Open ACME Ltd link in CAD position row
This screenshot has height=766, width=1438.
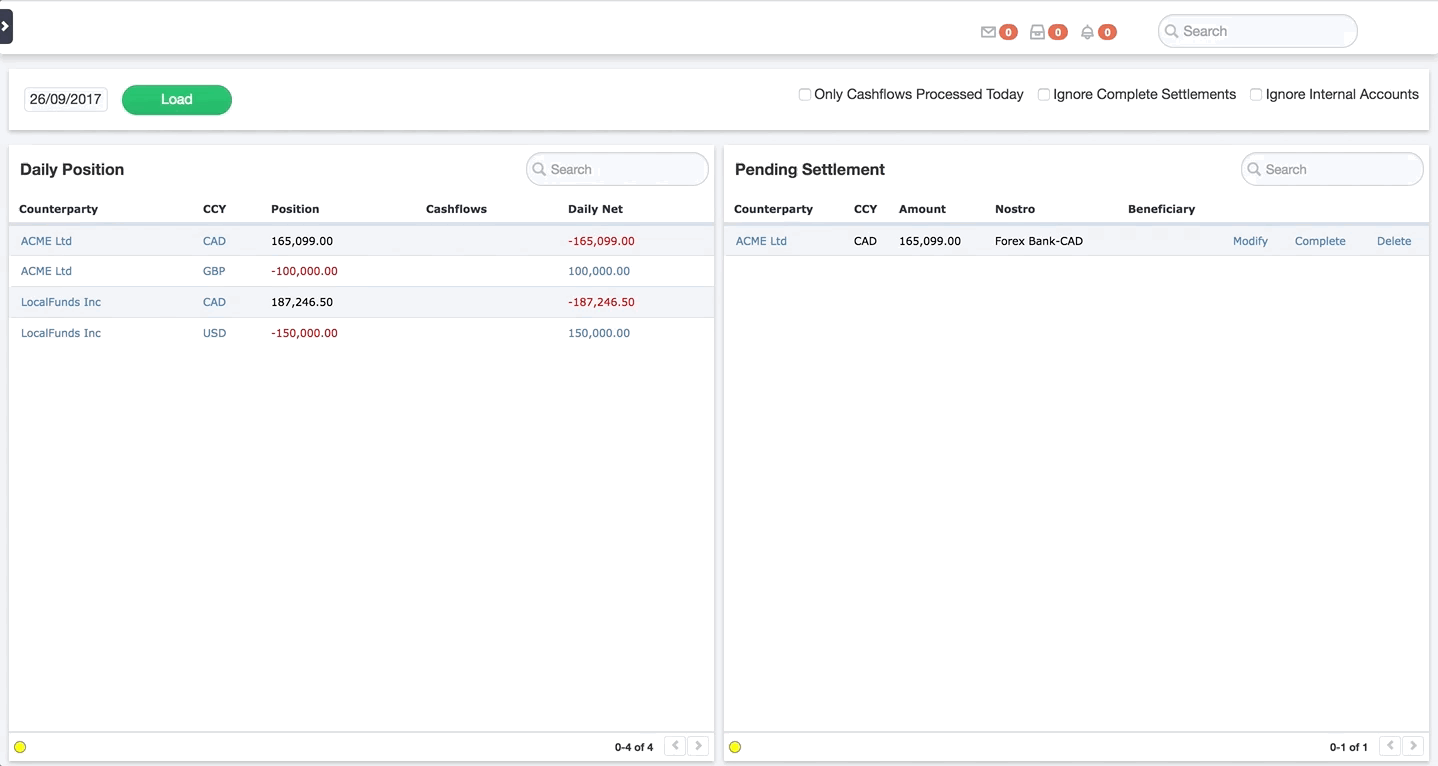click(46, 241)
